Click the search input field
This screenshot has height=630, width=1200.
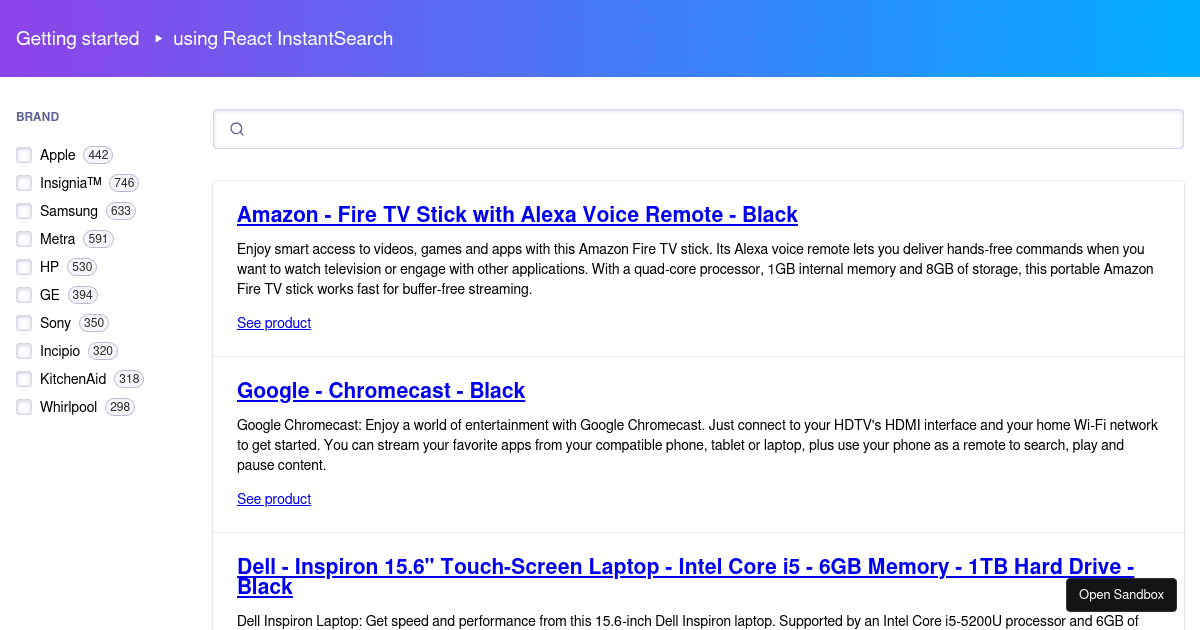click(x=698, y=129)
